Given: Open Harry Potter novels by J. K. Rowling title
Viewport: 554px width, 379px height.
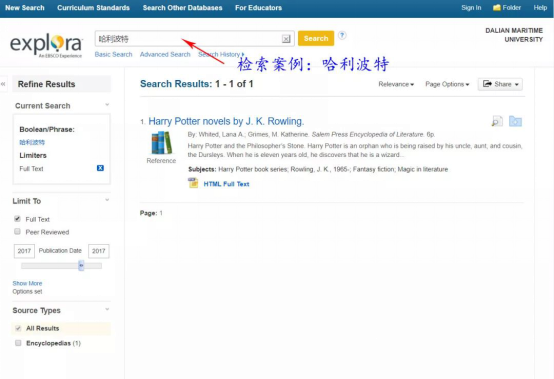Looking at the screenshot, I should pos(226,121).
